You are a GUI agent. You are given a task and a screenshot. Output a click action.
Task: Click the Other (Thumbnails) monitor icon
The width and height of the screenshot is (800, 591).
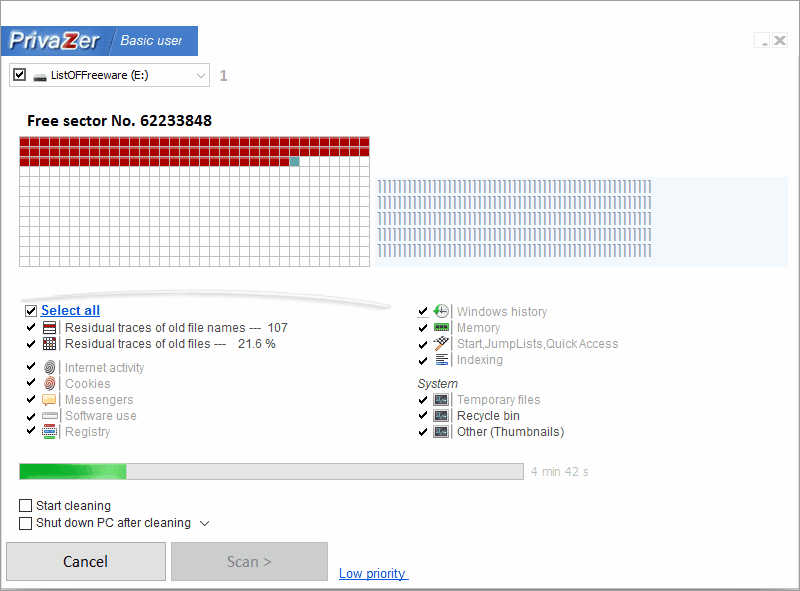point(441,432)
